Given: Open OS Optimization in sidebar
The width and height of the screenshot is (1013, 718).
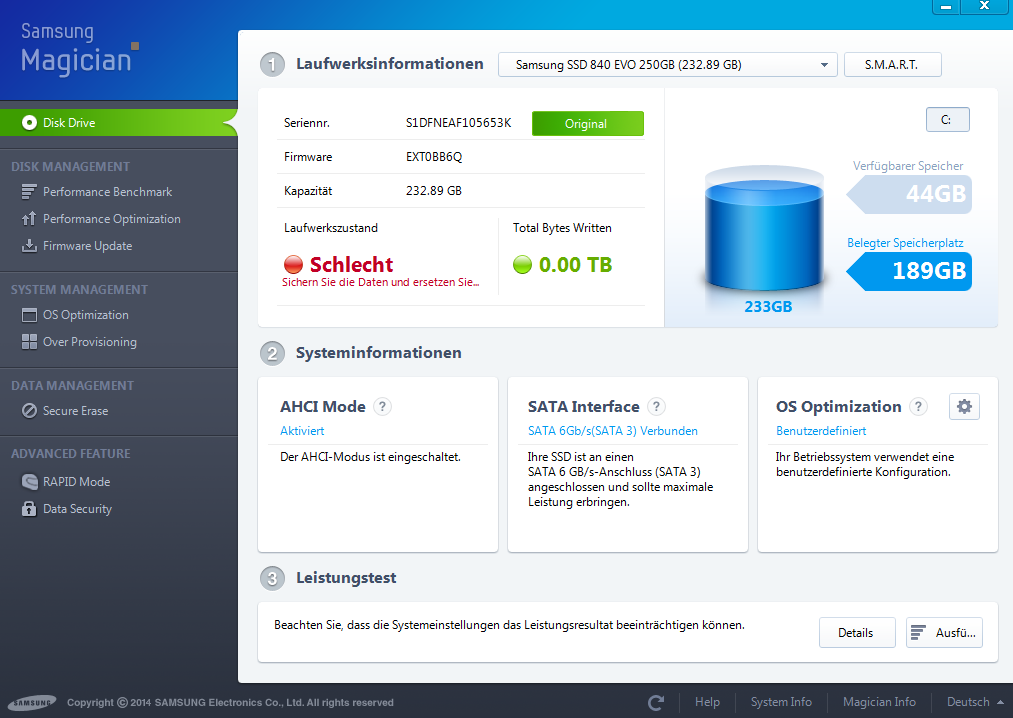Looking at the screenshot, I should [85, 315].
